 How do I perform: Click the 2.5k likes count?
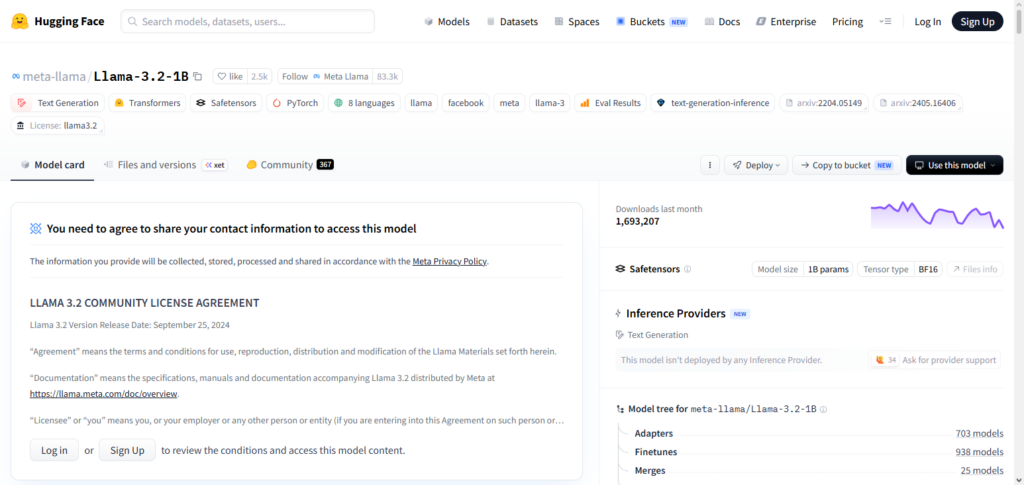[259, 76]
